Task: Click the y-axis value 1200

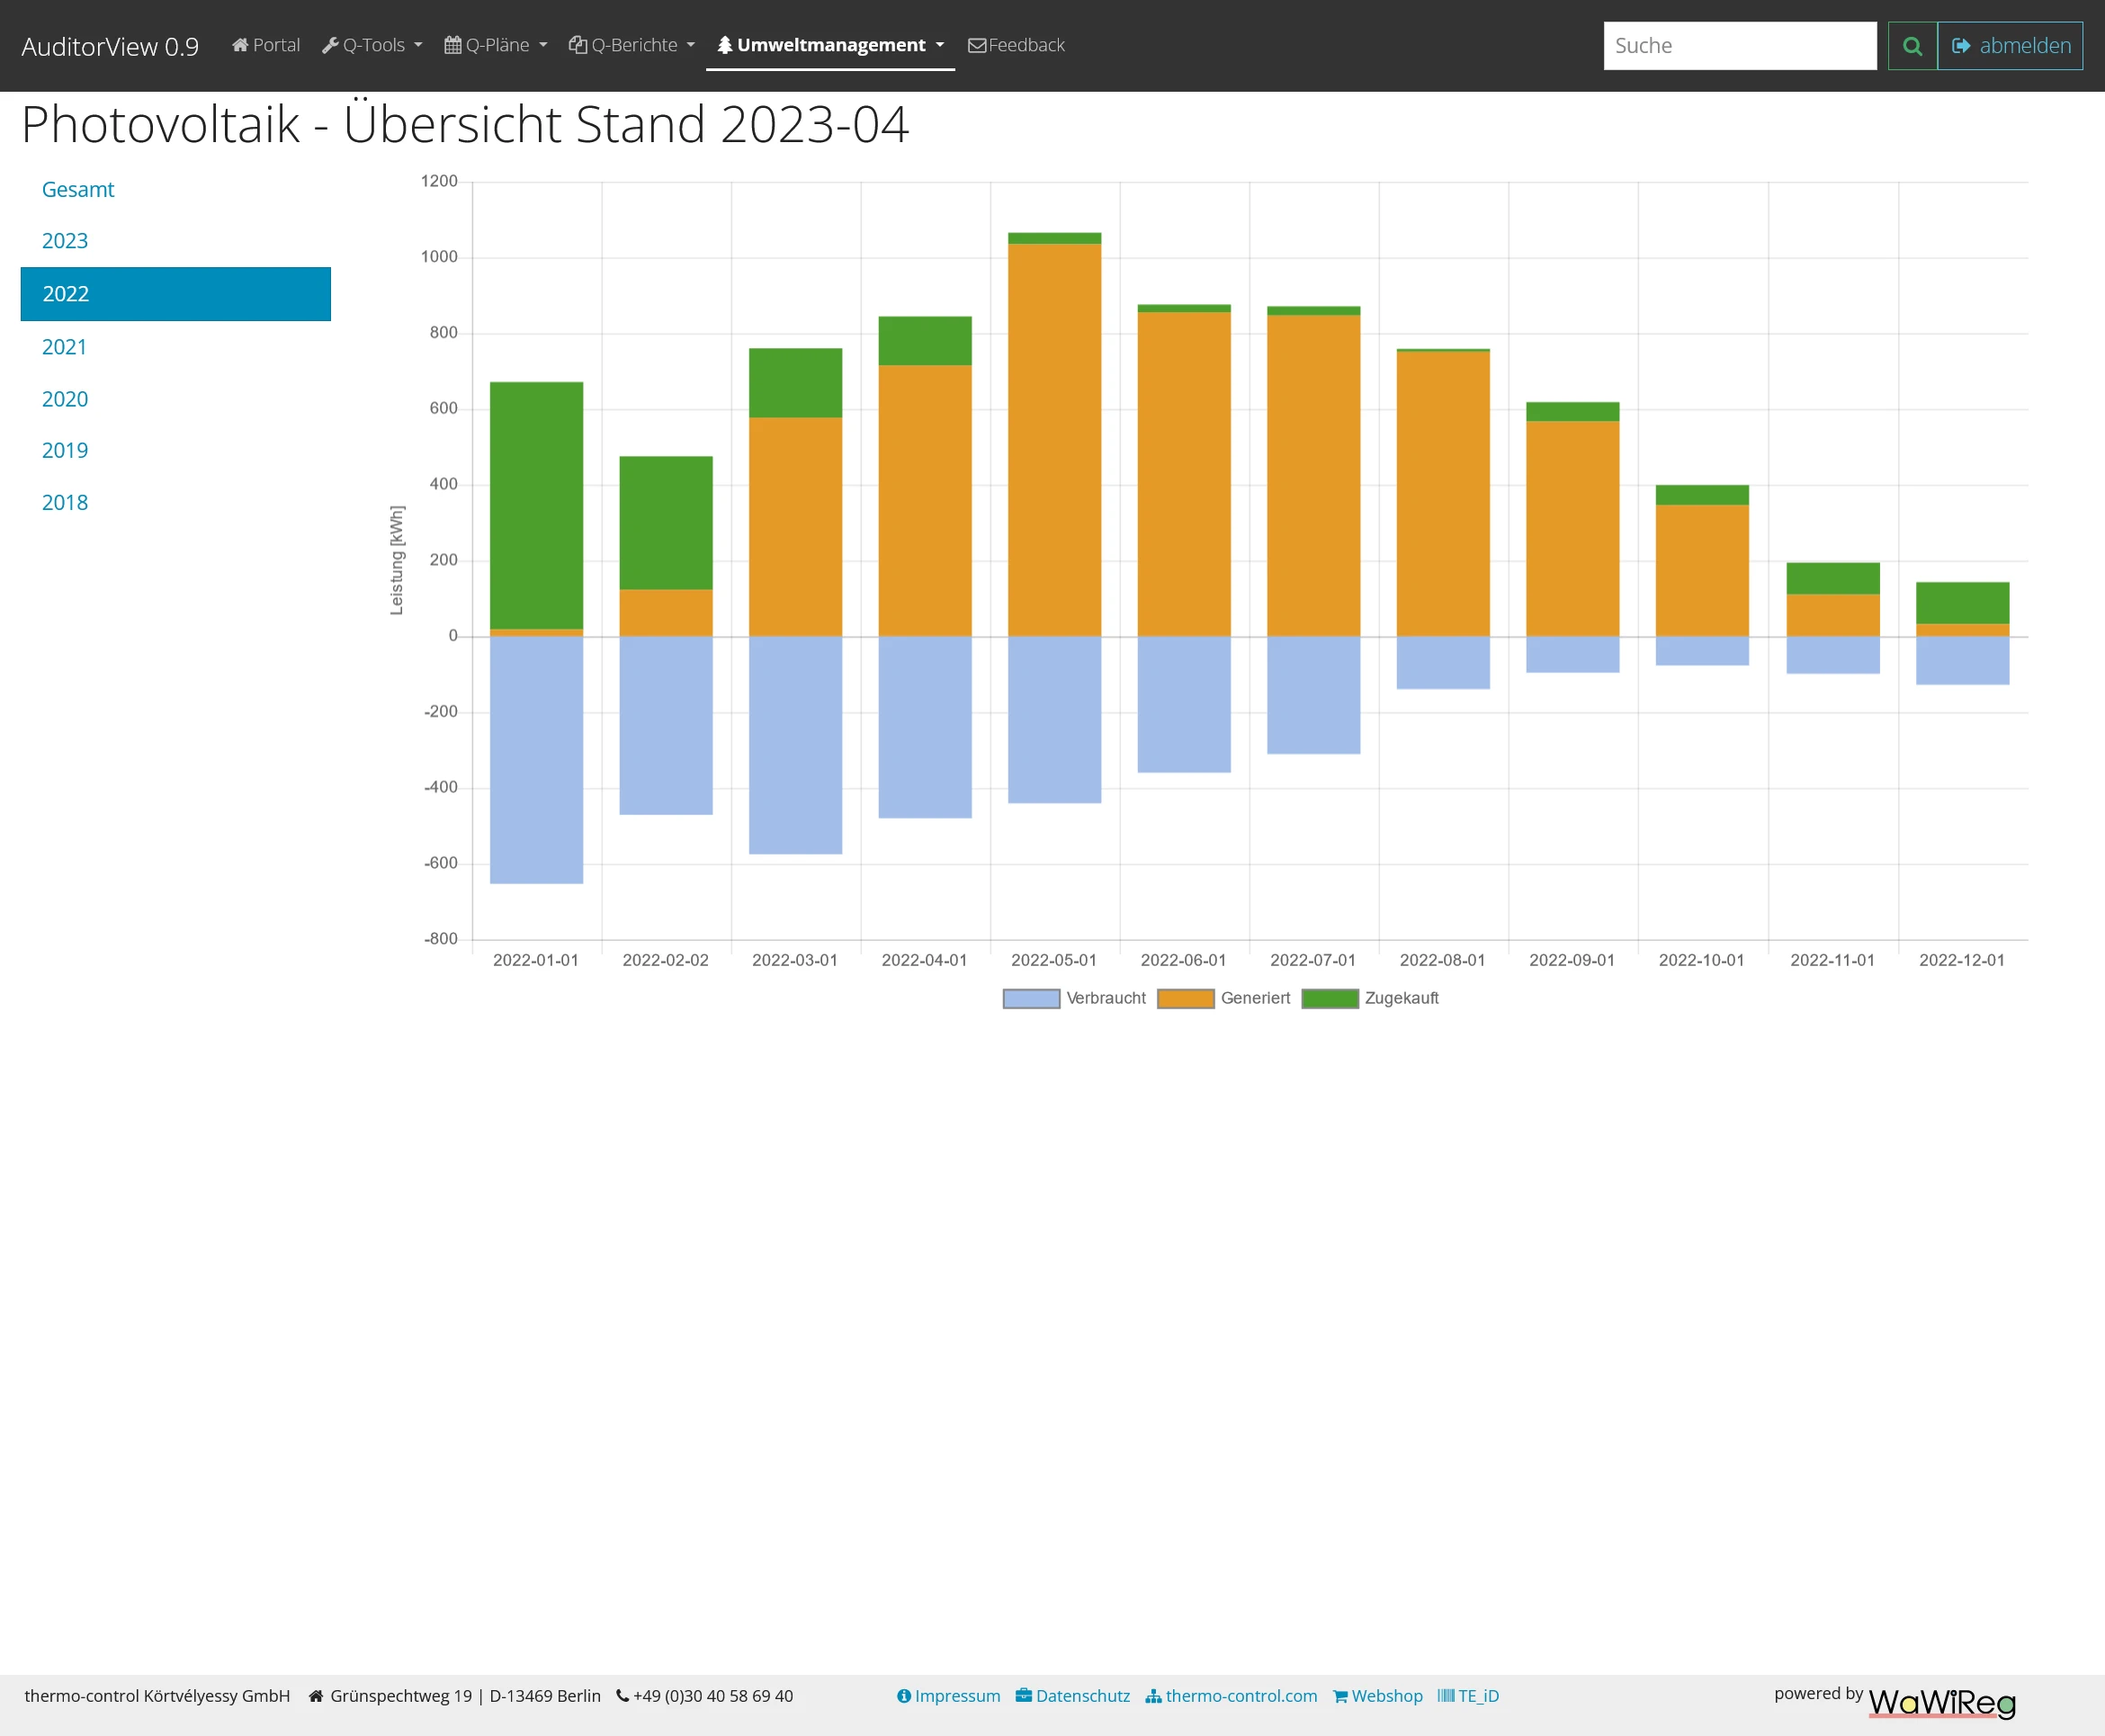Action: (x=439, y=181)
